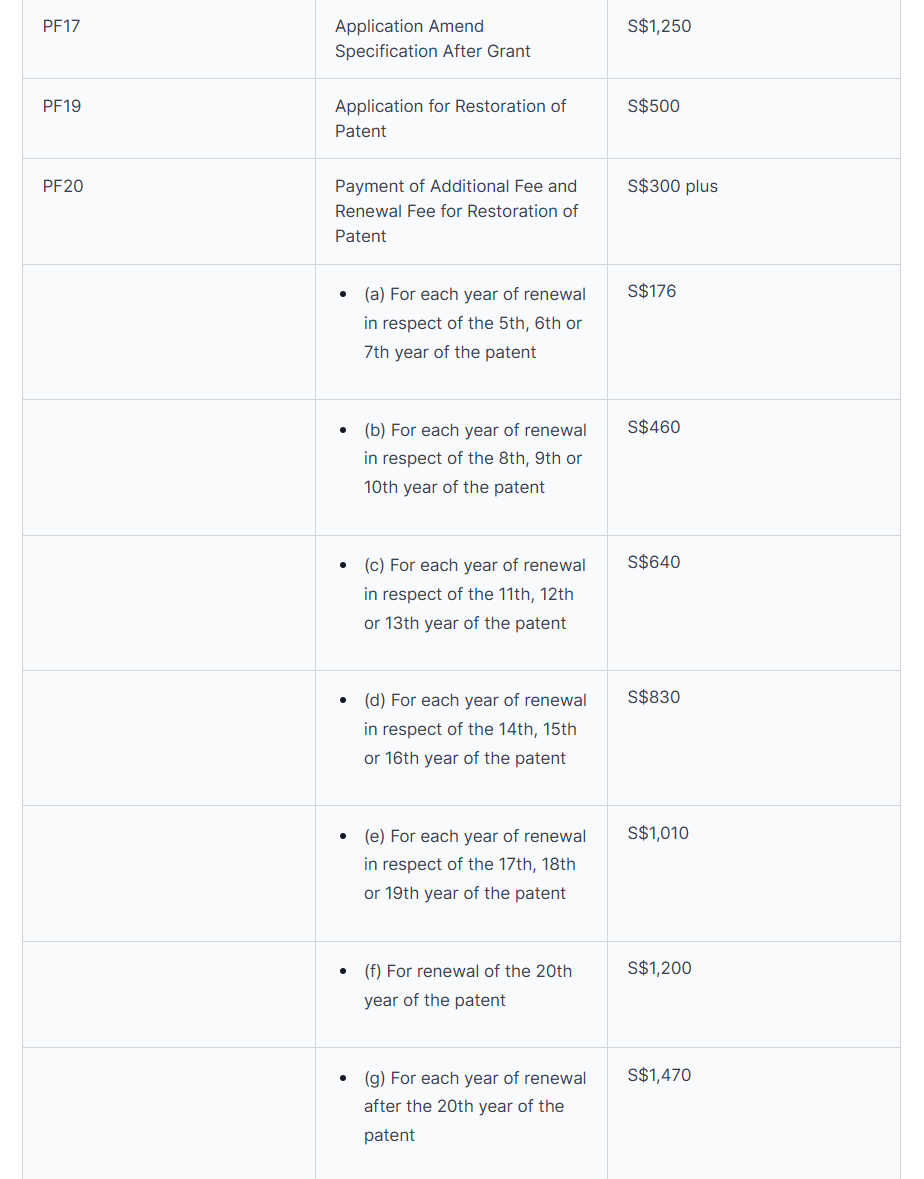924x1179 pixels.
Task: Click the S$830 fee amount
Action: coord(653,697)
